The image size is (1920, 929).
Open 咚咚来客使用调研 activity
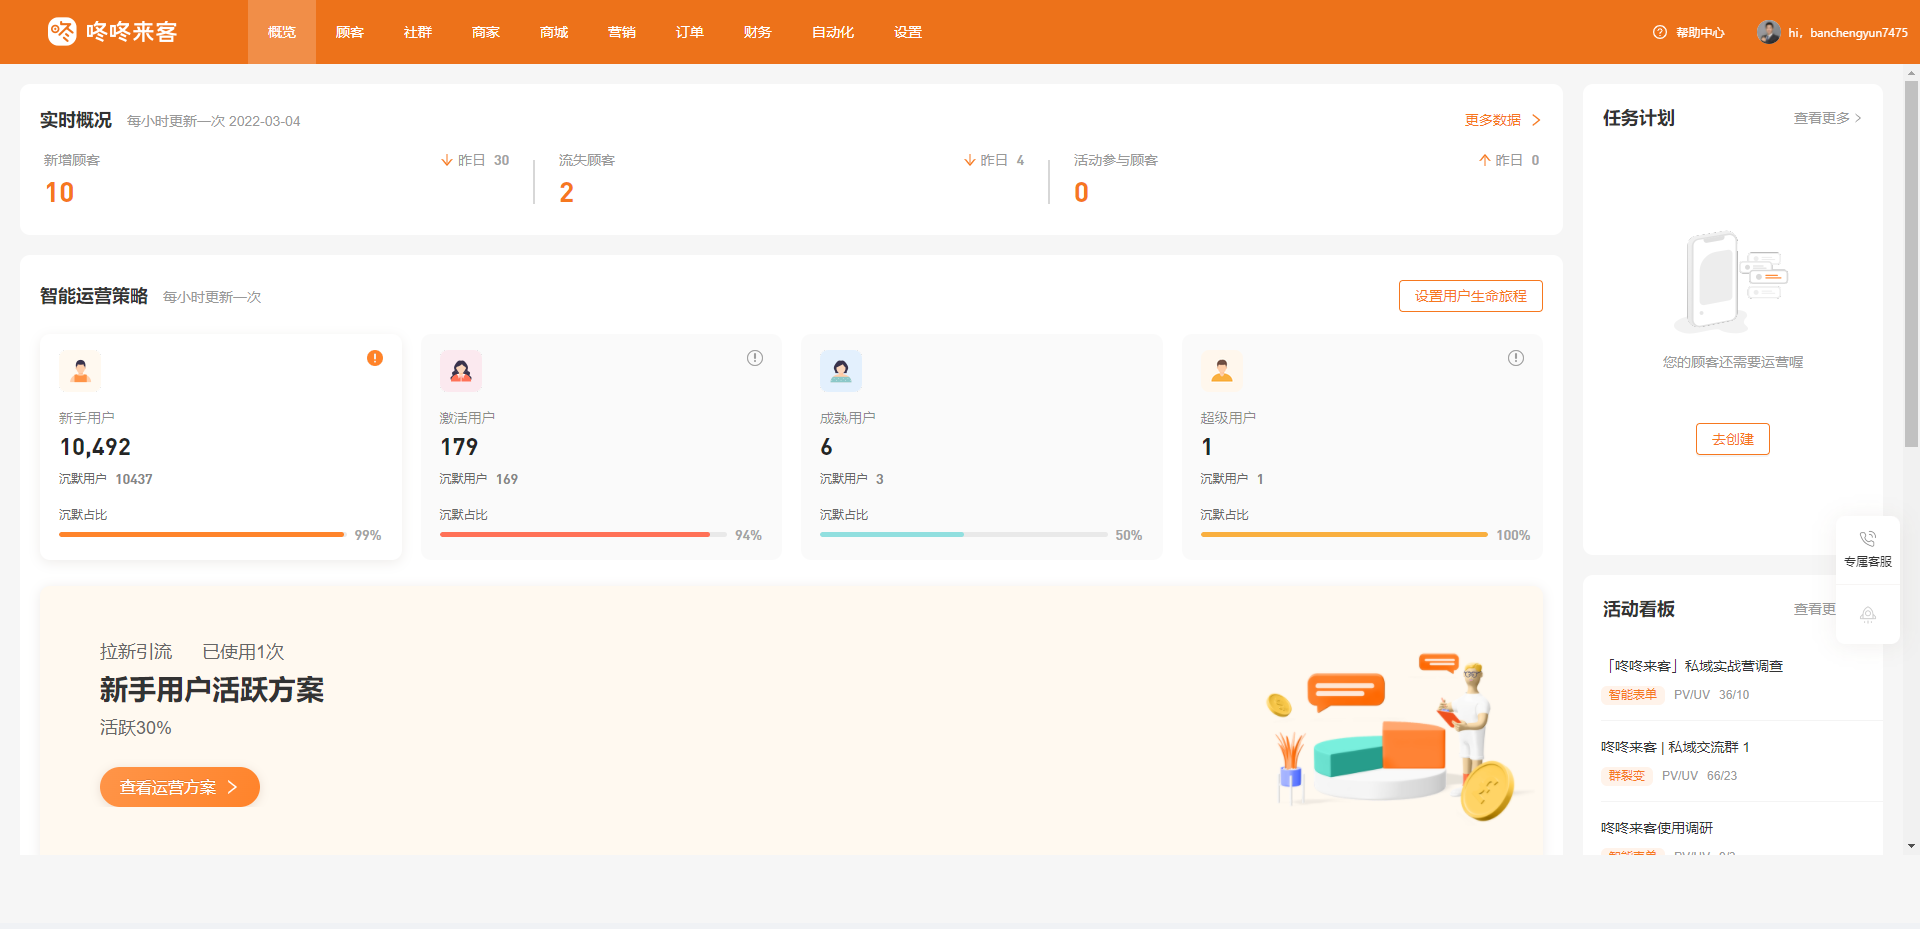pyautogui.click(x=1657, y=828)
